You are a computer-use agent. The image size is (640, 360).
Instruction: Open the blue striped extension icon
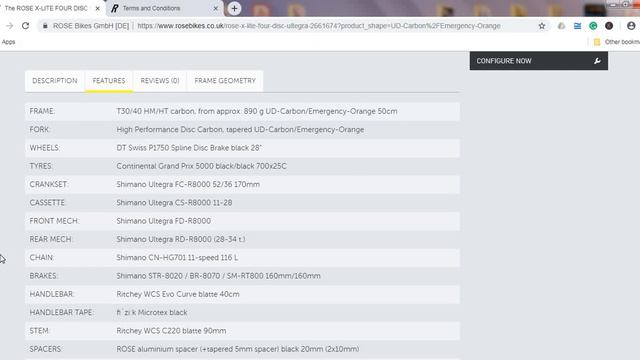577,26
